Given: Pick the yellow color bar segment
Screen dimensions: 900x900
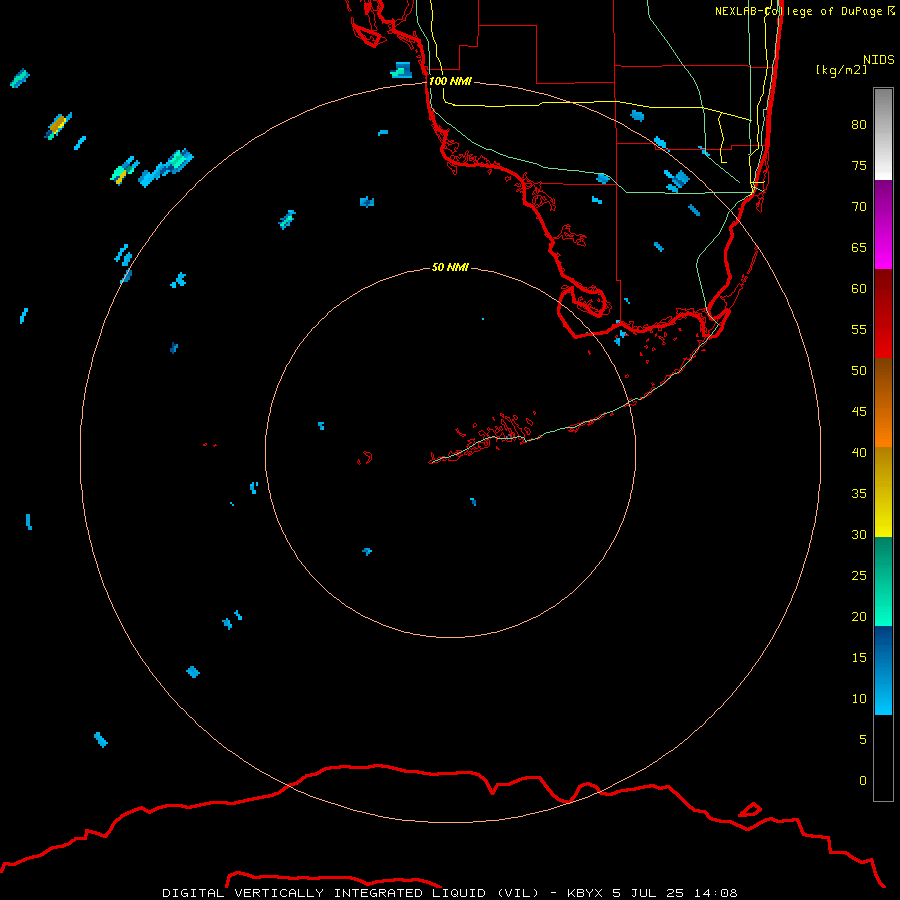Looking at the screenshot, I should click(883, 492).
